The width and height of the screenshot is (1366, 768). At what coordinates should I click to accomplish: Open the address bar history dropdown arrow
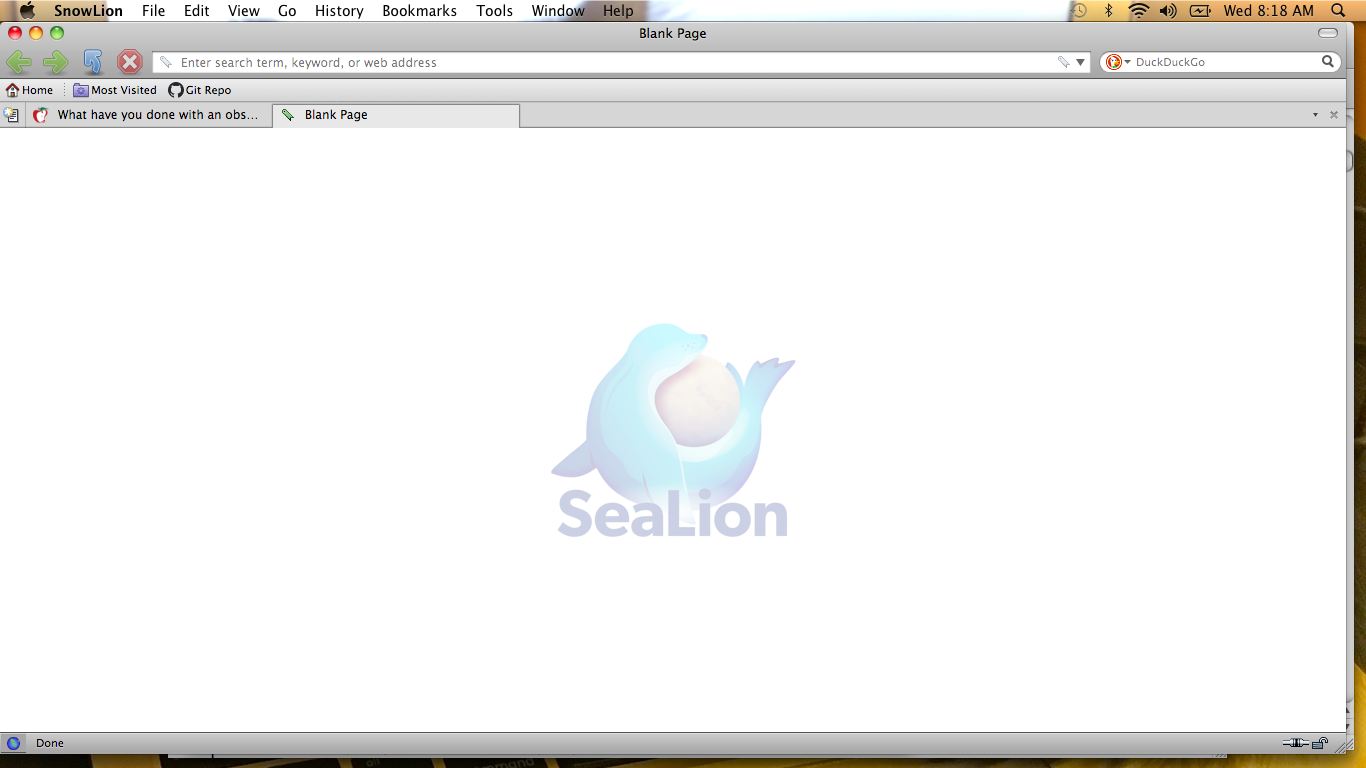pos(1081,62)
